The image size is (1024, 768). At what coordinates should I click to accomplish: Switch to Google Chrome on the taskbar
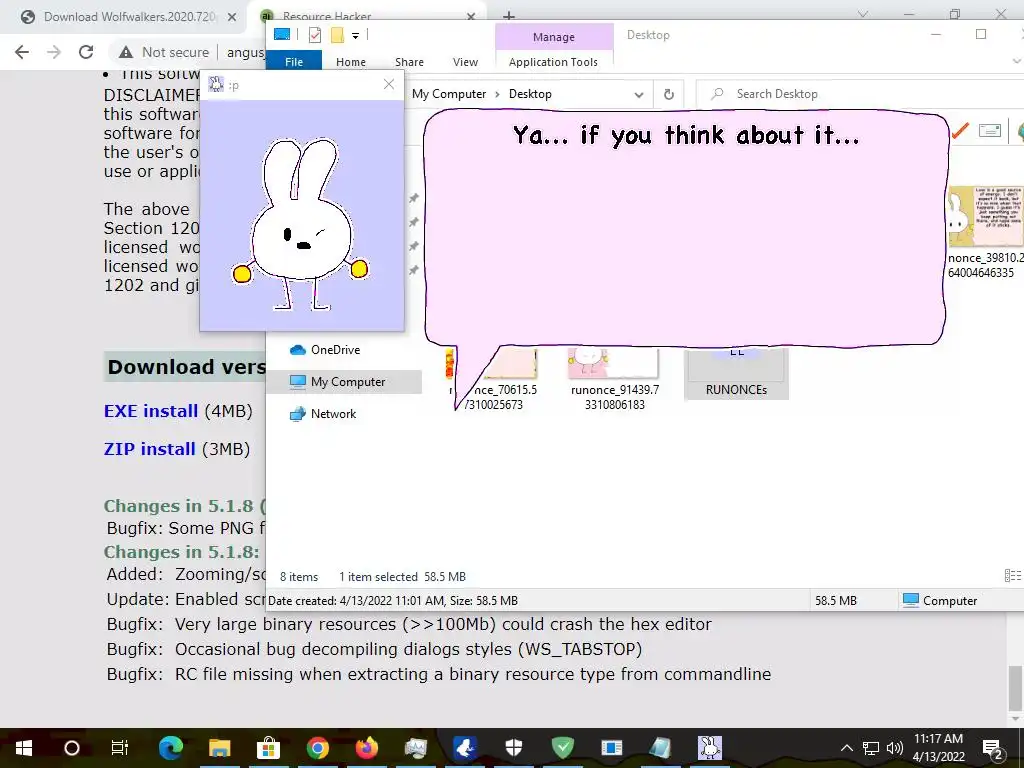pyautogui.click(x=317, y=748)
